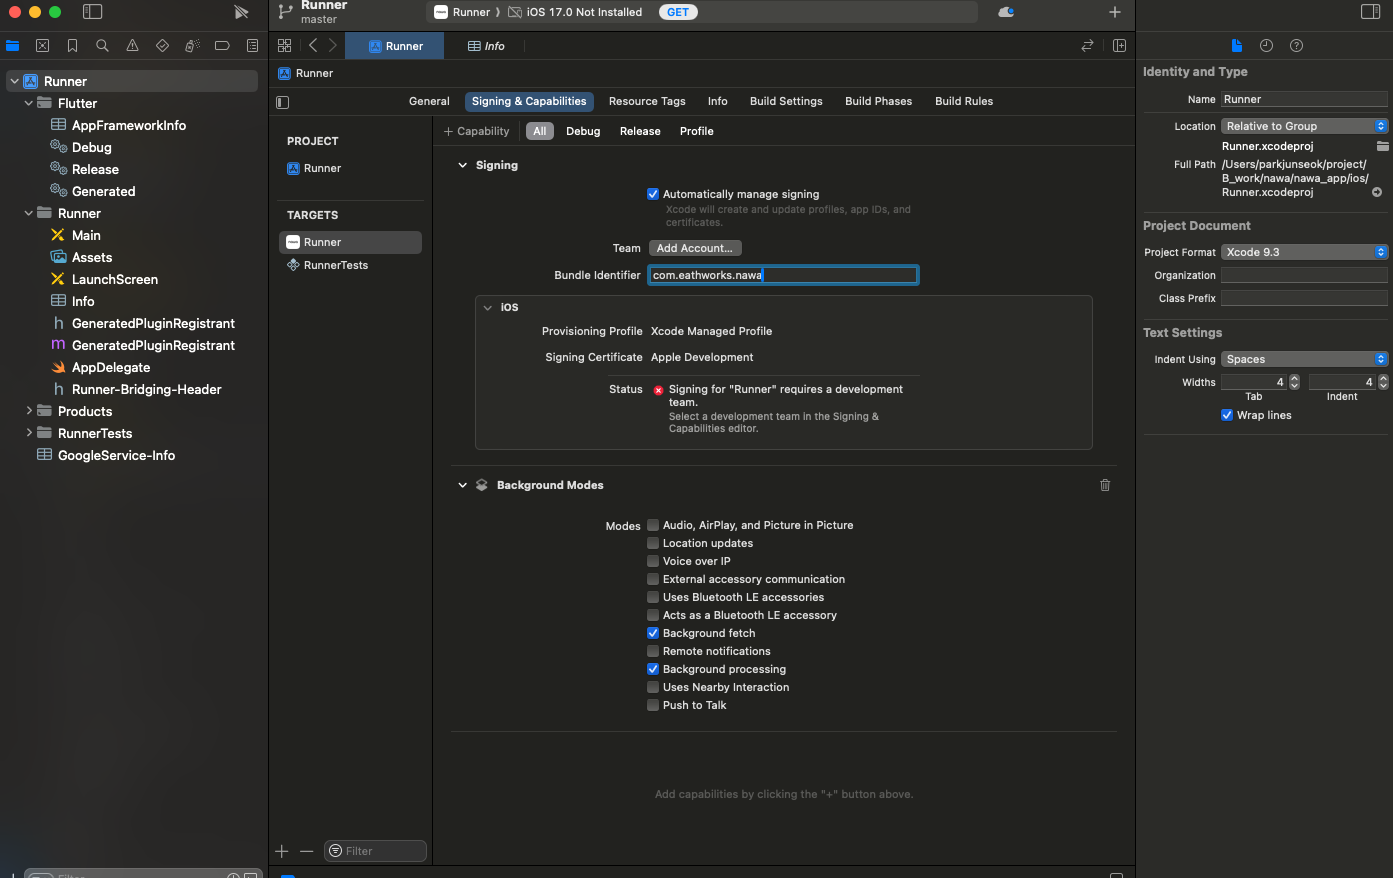Image resolution: width=1393 pixels, height=878 pixels.
Task: Open the Project navigator folder icon
Action: [12, 46]
